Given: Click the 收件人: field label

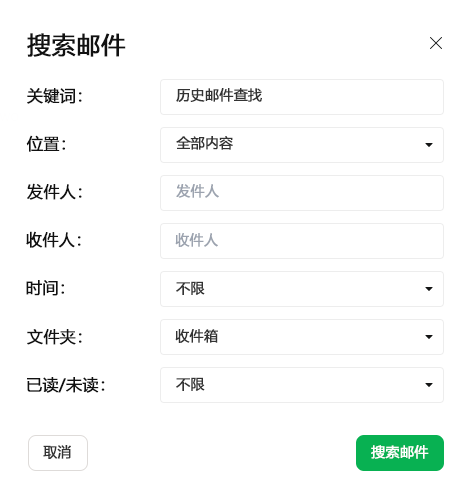Looking at the screenshot, I should [54, 240].
